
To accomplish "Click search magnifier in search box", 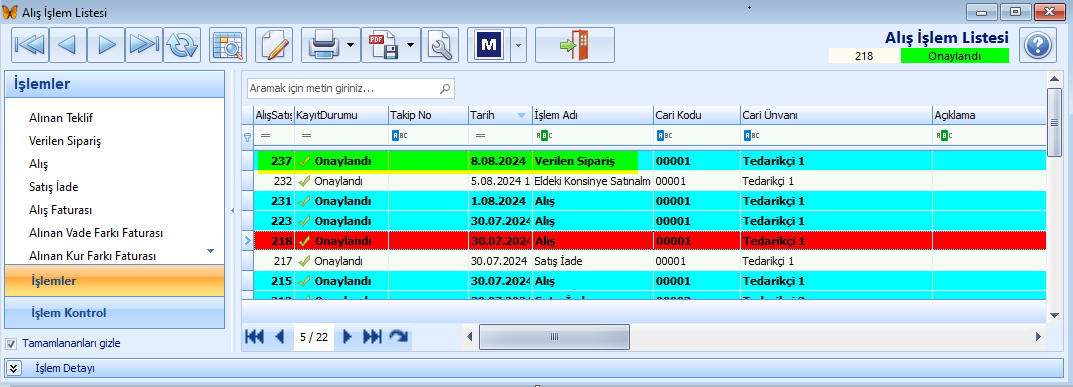I will click(x=445, y=88).
